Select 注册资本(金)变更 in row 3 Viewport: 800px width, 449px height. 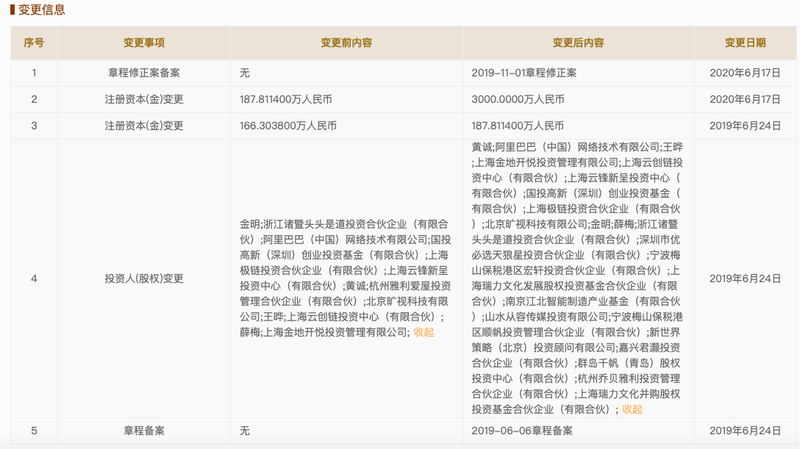tap(144, 126)
